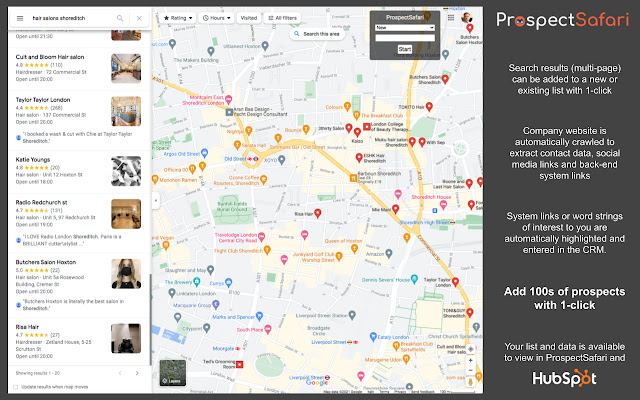The image size is (640, 400).
Task: Collapse the side panel arrow
Action: [x=156, y=200]
